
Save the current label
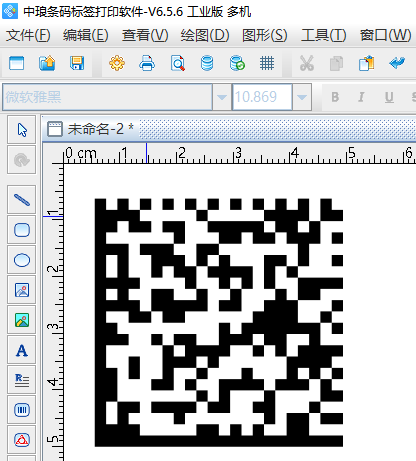[77, 63]
